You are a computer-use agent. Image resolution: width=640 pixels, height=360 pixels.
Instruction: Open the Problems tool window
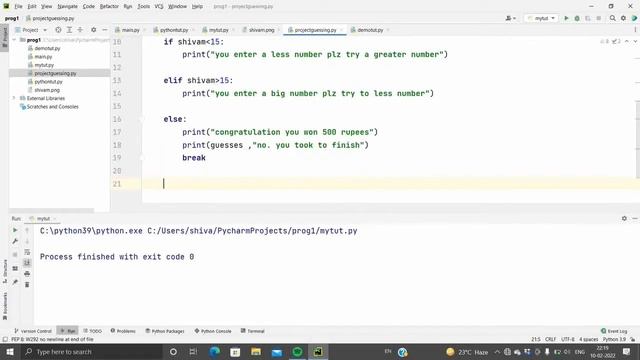(123, 331)
